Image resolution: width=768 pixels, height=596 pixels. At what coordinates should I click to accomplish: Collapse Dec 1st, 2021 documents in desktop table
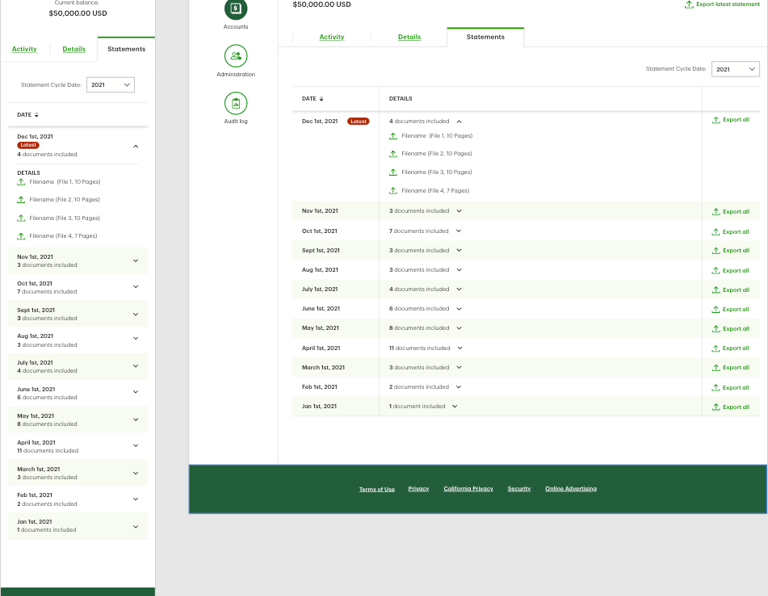459,121
